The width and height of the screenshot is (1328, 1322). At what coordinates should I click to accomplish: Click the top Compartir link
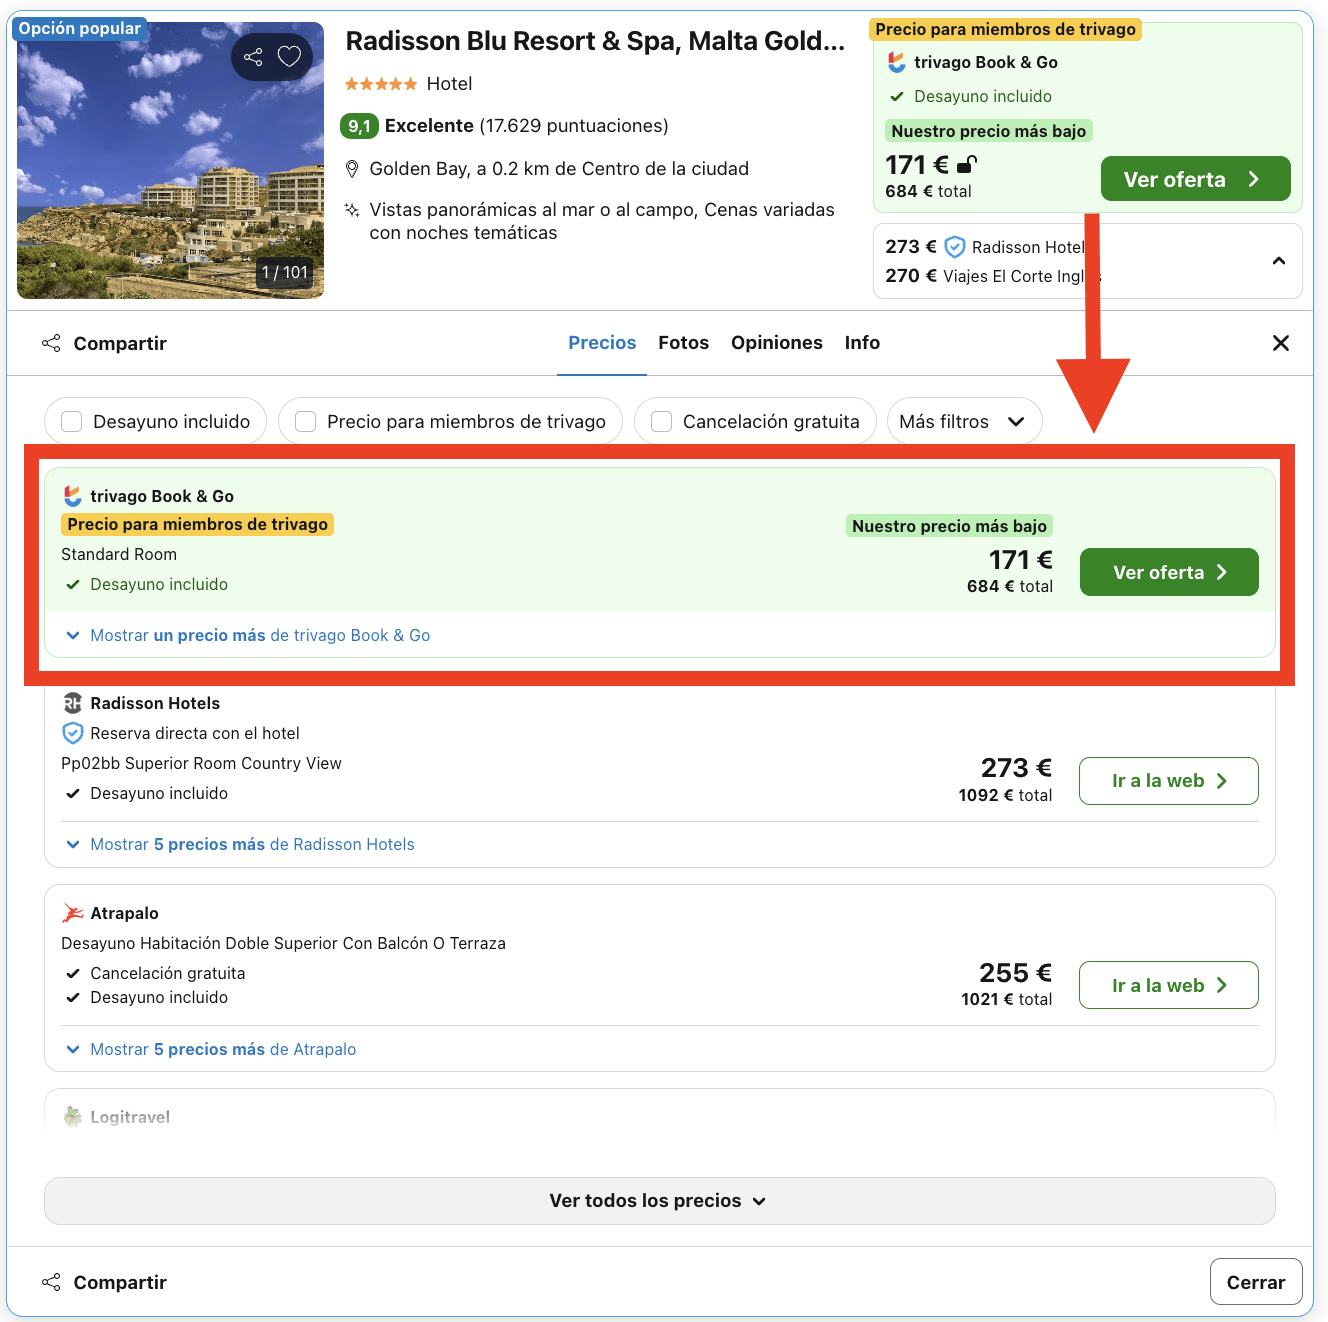[x=120, y=343]
